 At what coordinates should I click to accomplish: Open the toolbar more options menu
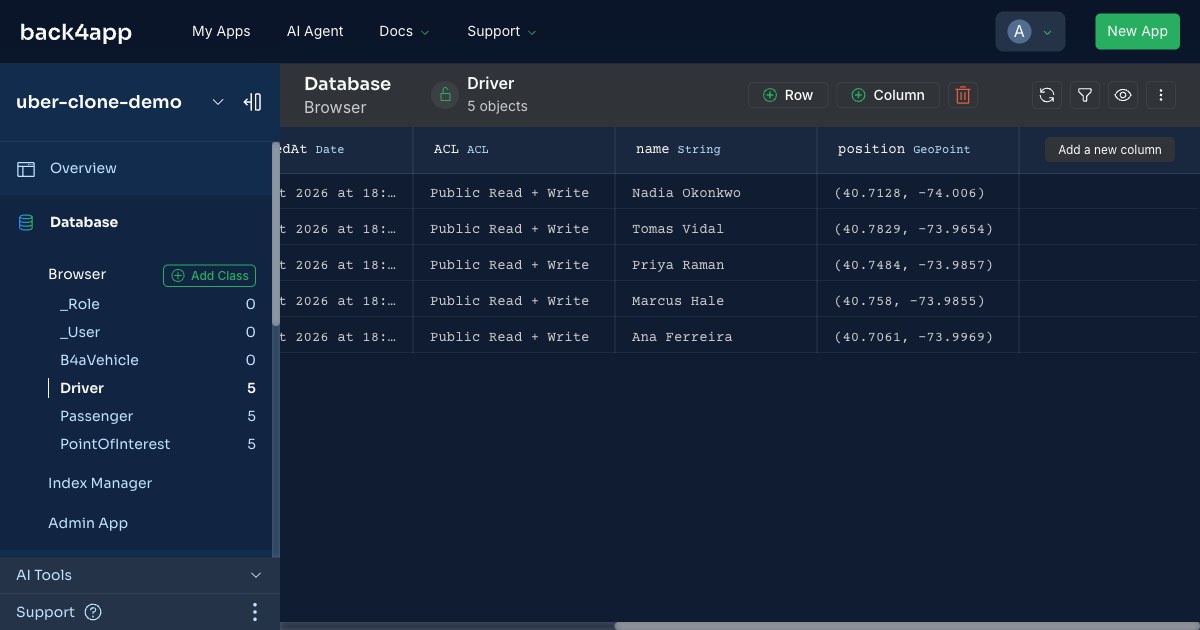(1161, 95)
